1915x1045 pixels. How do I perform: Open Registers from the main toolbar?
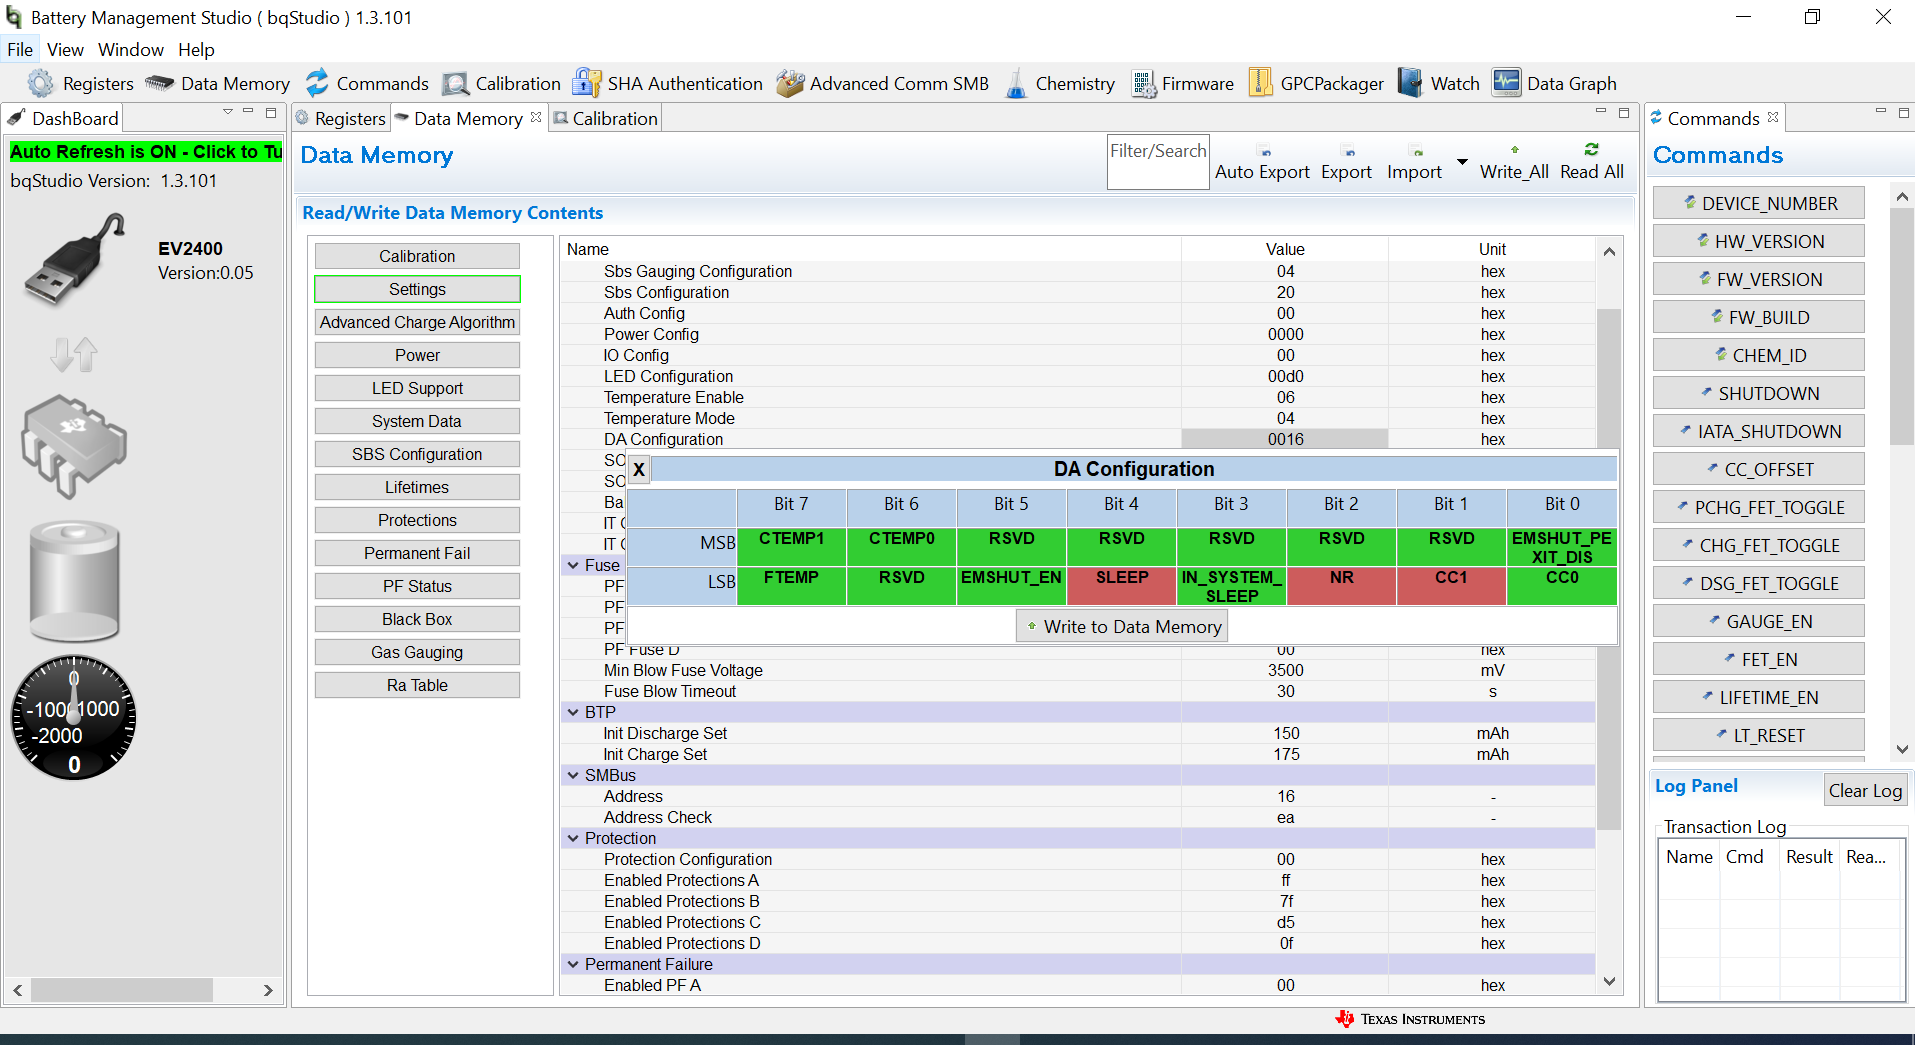coord(81,84)
